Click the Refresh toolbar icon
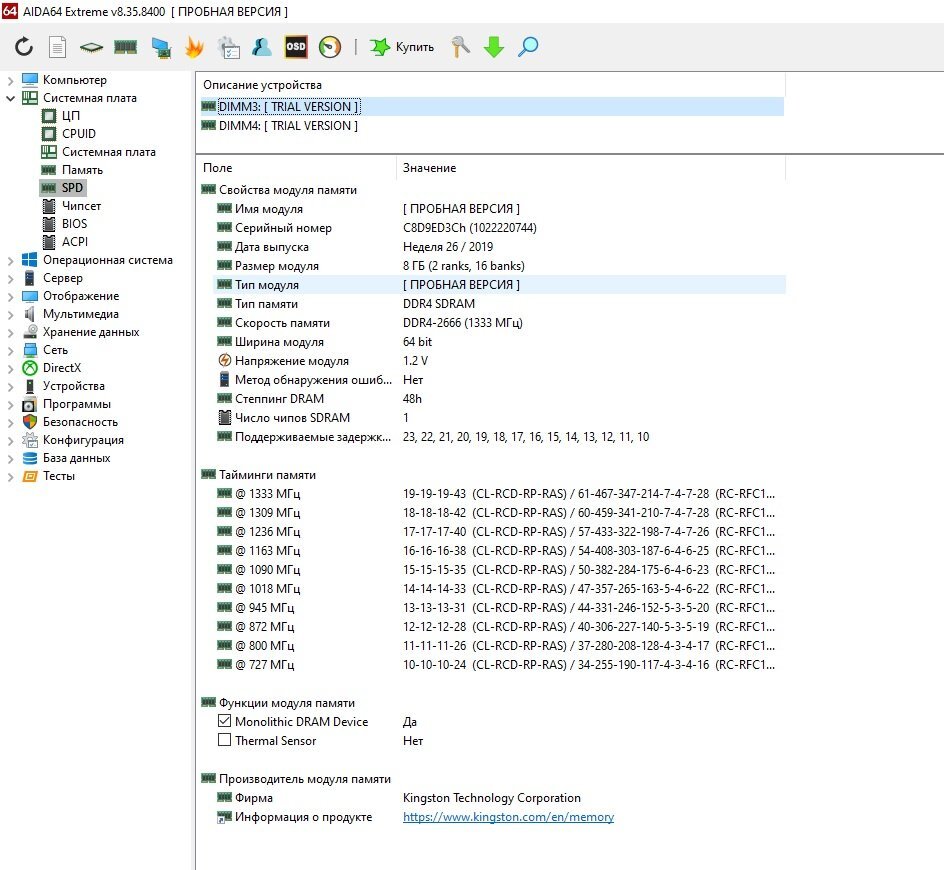Viewport: 944px width, 870px height. coord(24,47)
